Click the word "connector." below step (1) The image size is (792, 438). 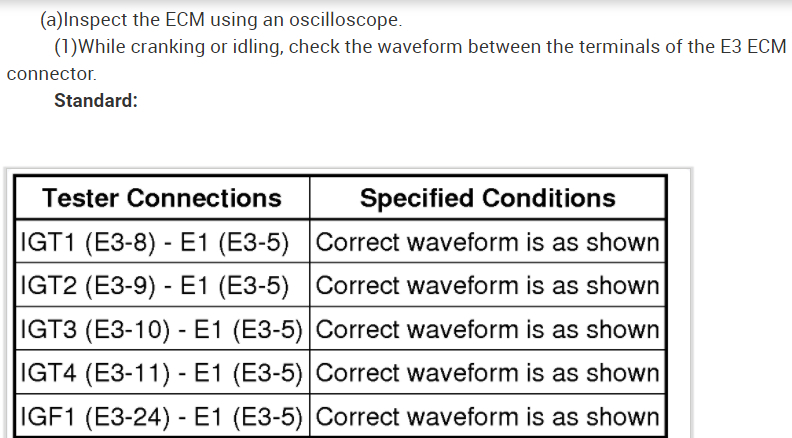(x=51, y=74)
